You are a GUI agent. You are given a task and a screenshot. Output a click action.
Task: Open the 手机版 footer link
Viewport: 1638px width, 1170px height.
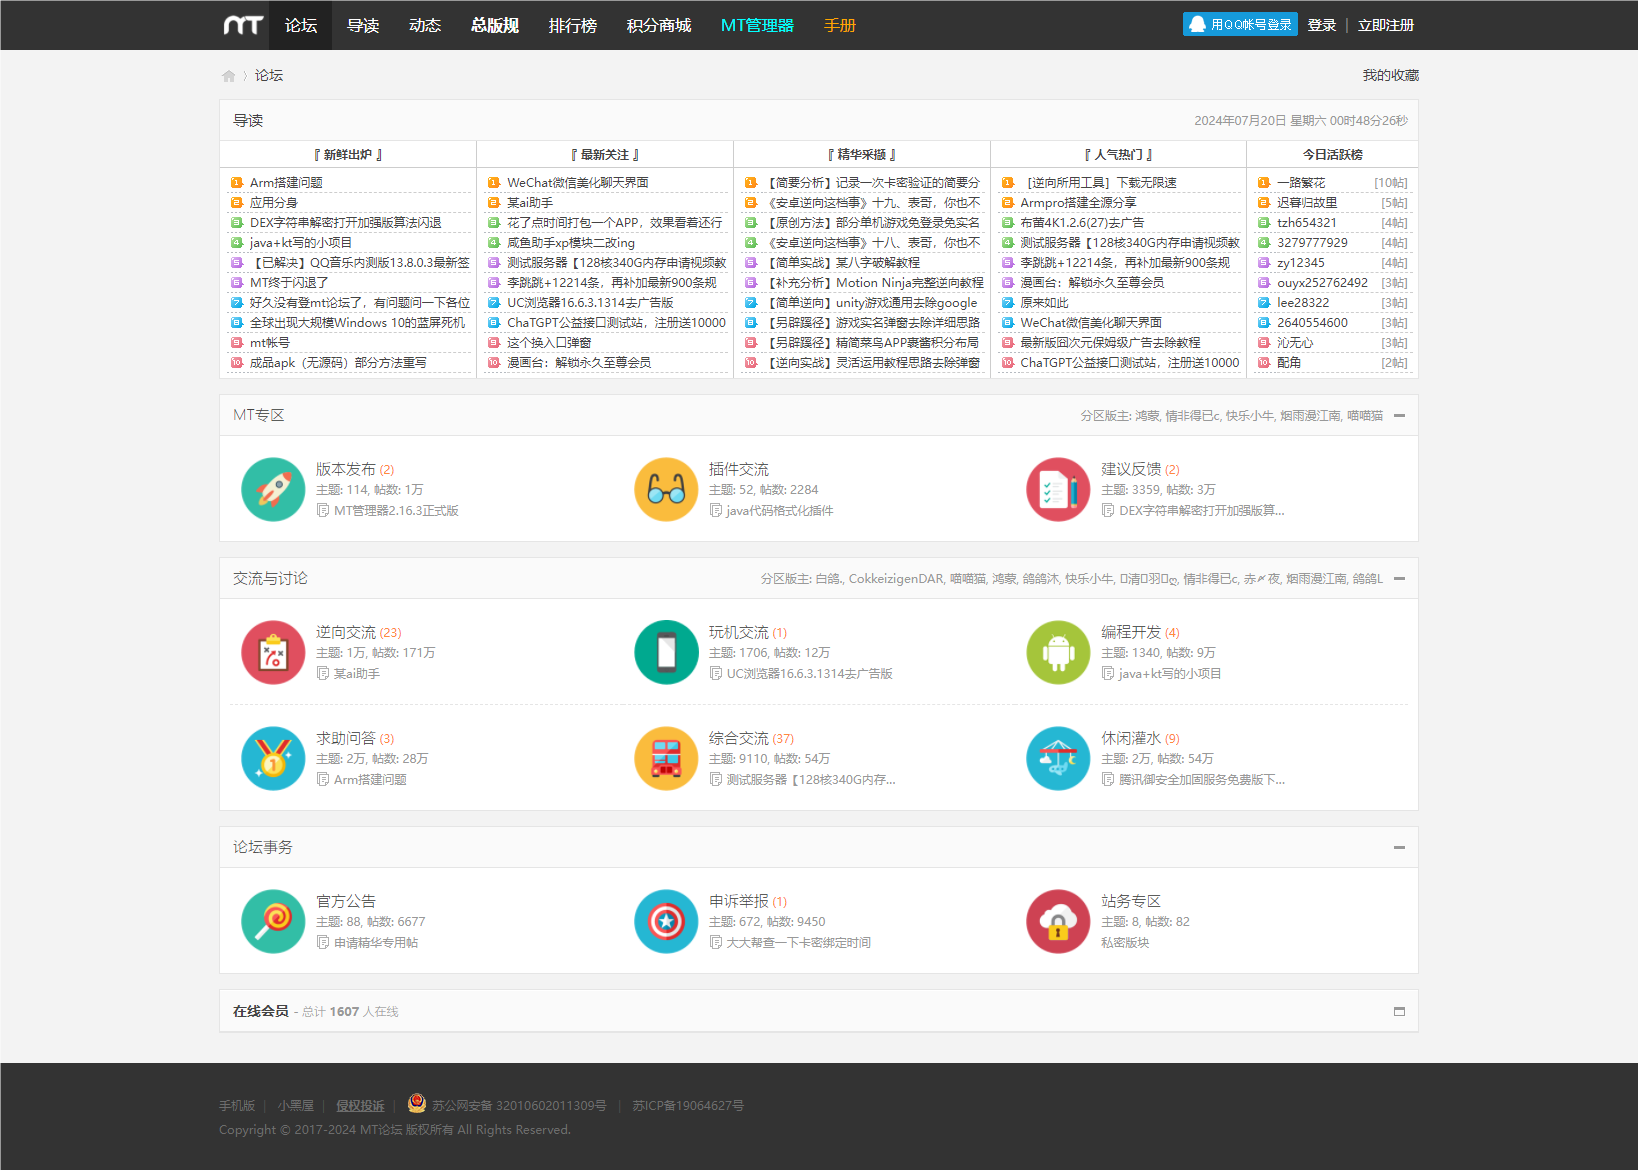pyautogui.click(x=237, y=1105)
